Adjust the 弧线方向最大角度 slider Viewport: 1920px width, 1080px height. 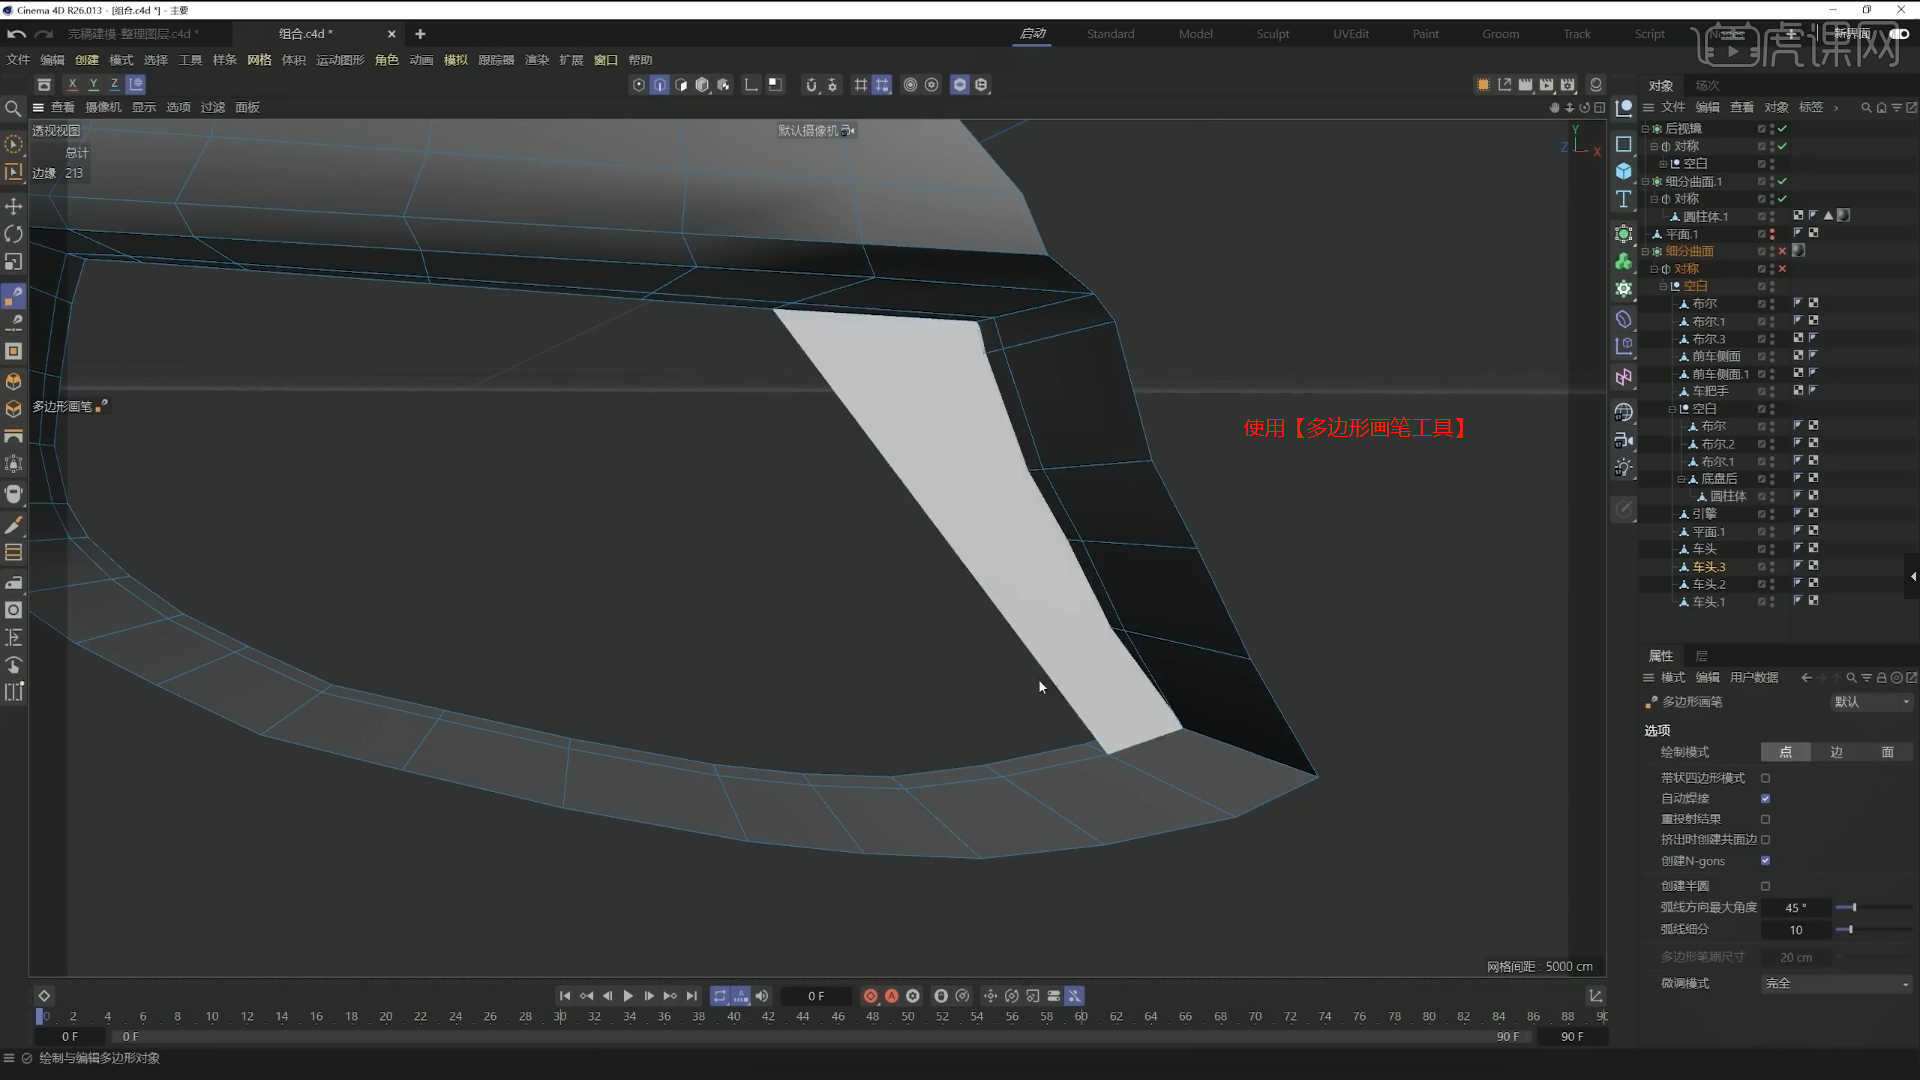coord(1873,908)
